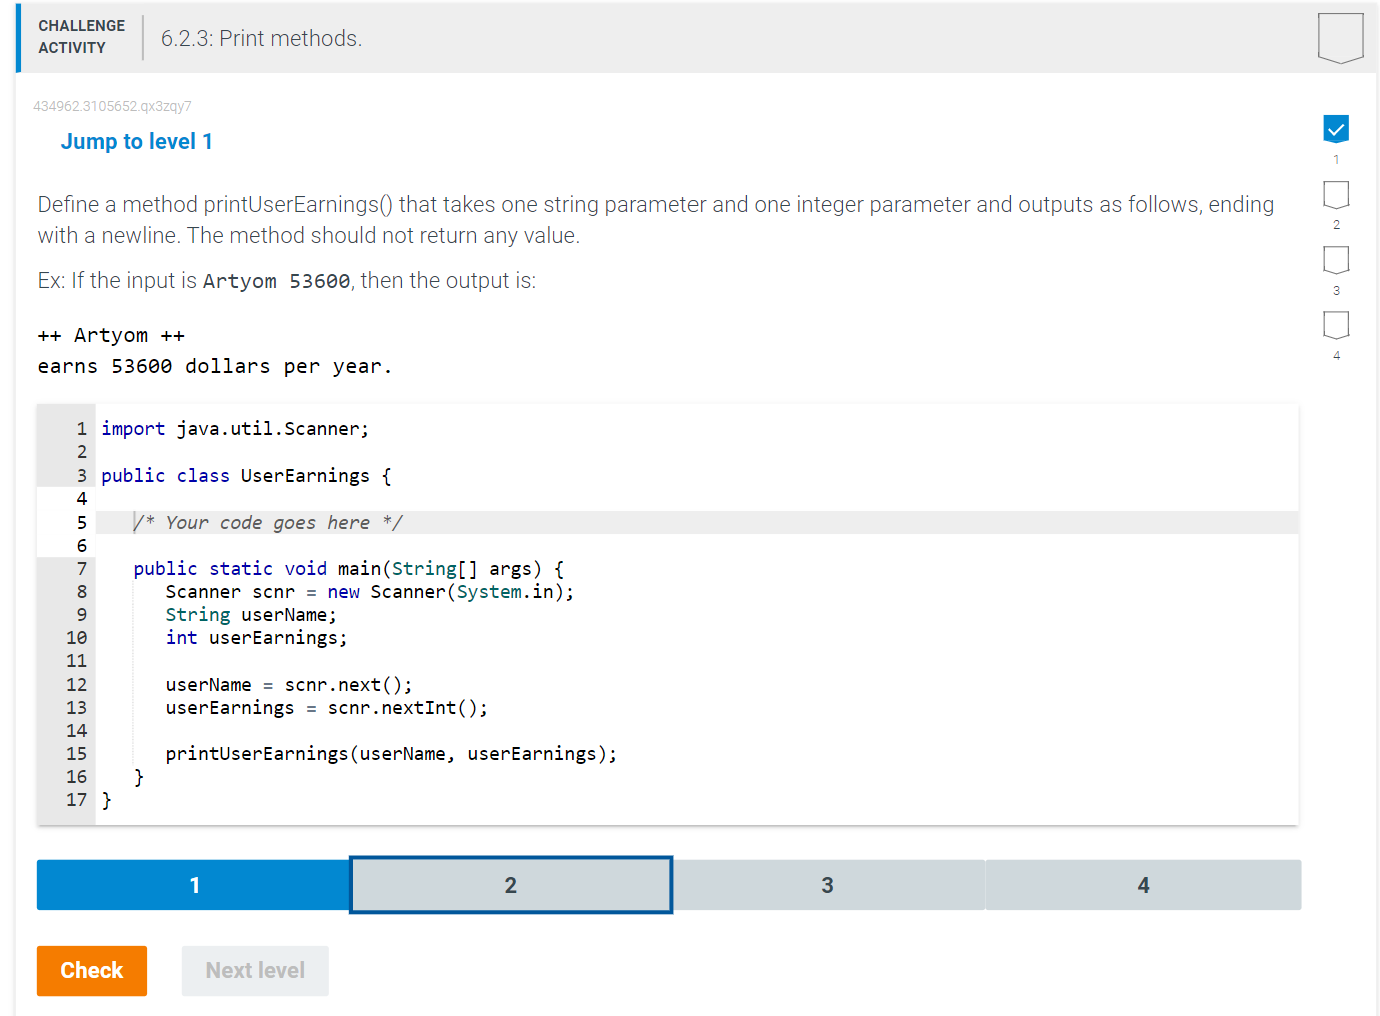Place cursor on 'Your code goes here' line
Screen dimensions: 1380x1016
(697, 523)
